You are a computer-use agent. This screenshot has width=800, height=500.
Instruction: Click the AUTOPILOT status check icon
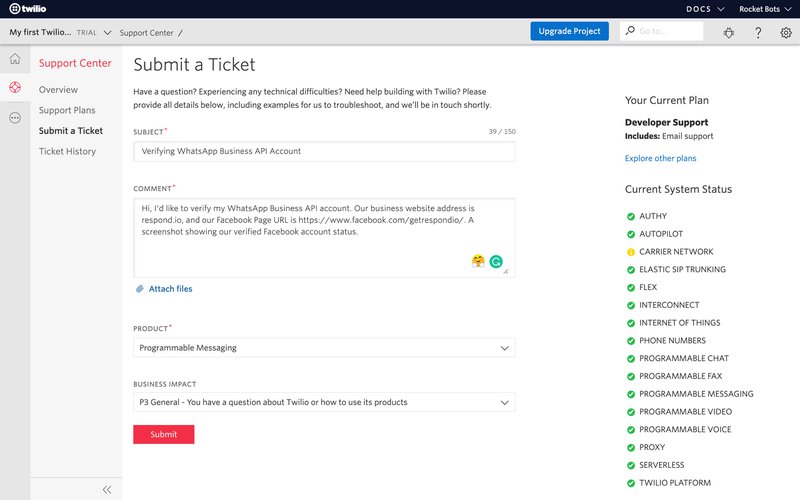[631, 234]
